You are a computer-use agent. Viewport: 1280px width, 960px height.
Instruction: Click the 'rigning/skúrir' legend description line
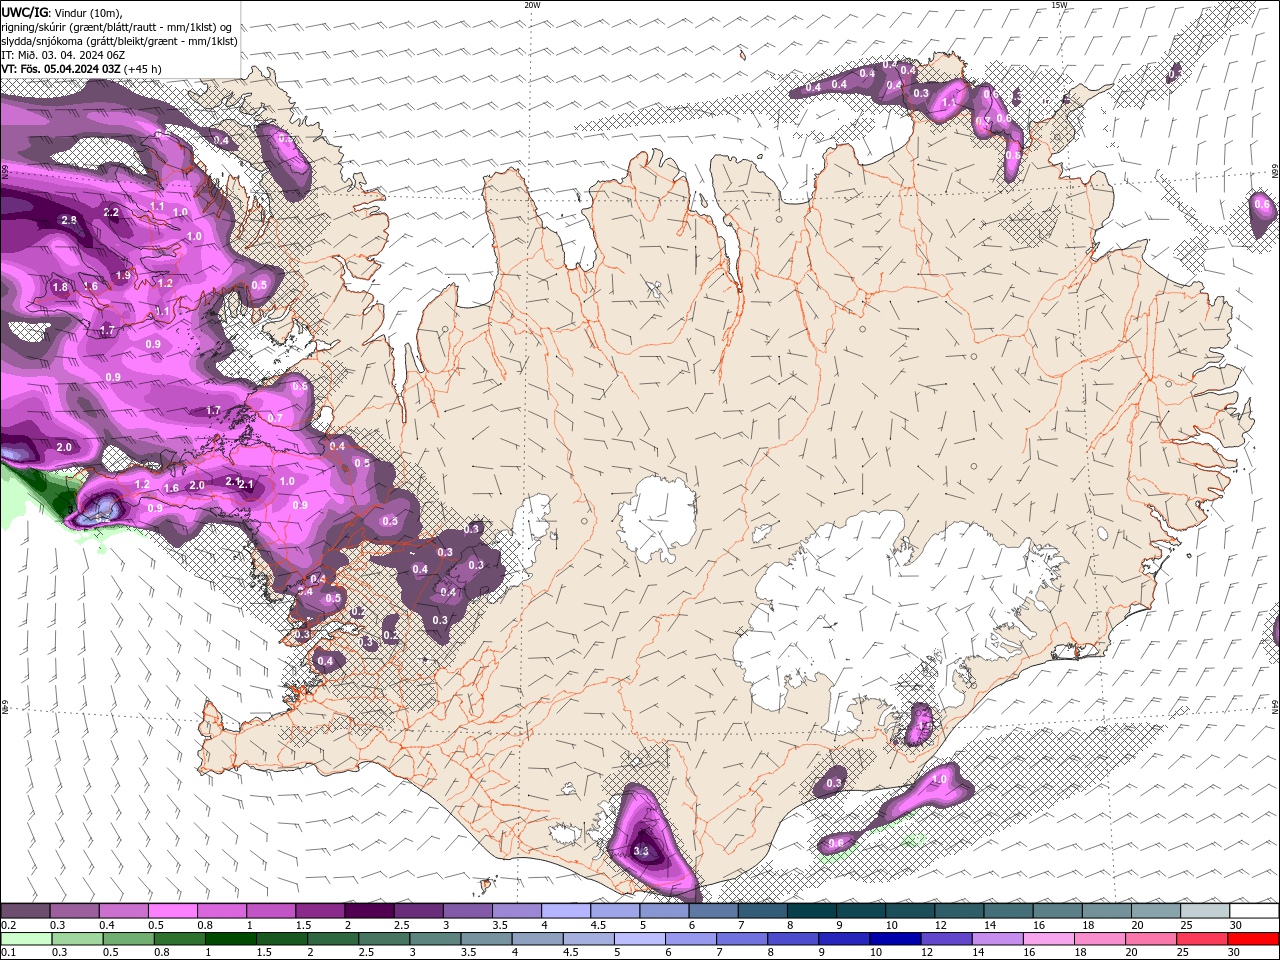pos(115,27)
